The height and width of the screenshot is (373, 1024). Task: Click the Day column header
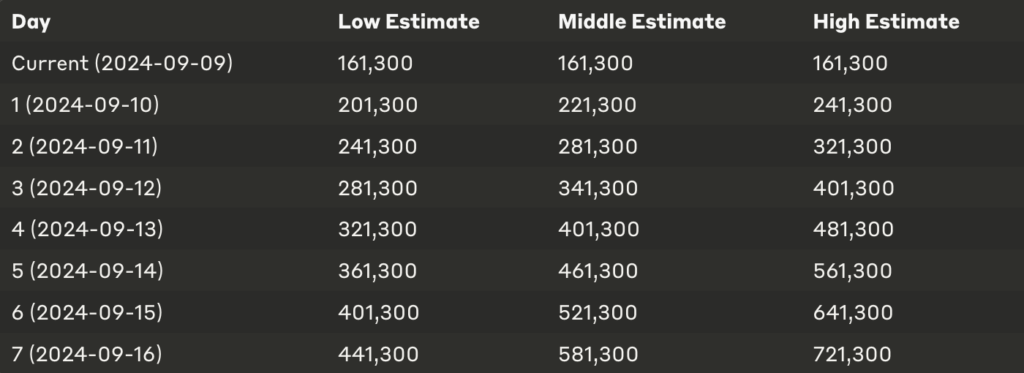(31, 22)
